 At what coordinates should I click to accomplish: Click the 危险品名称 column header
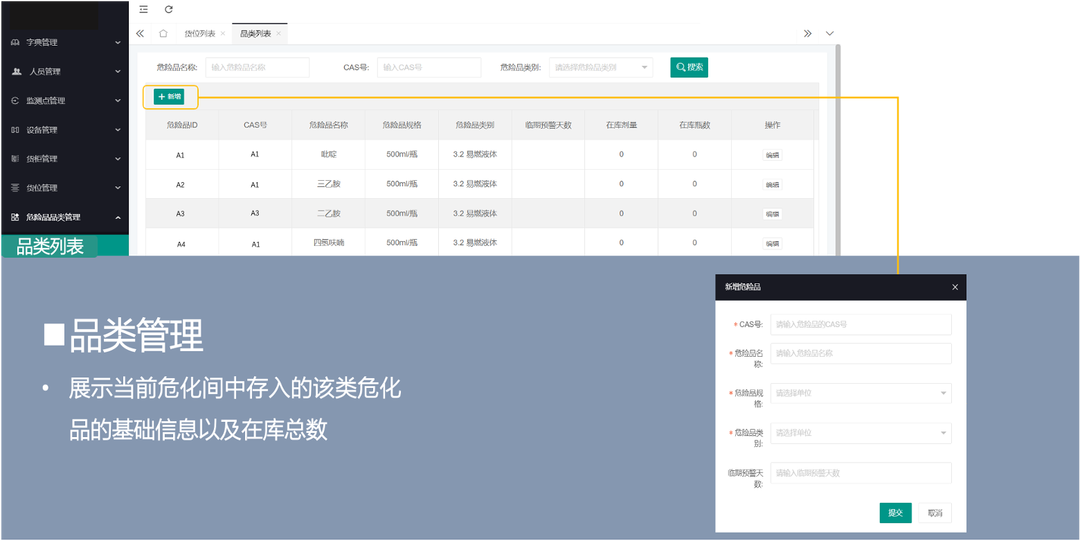tap(329, 125)
